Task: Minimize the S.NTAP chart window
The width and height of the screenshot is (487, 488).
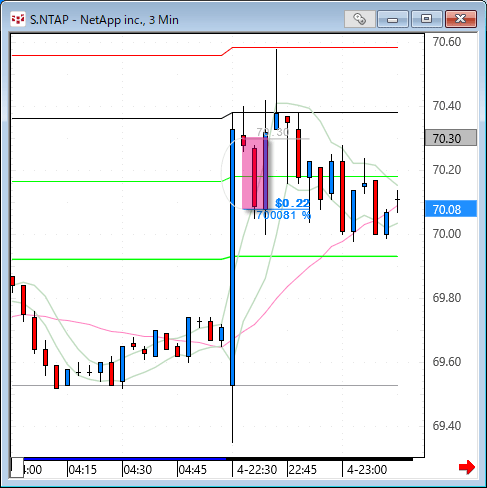Action: click(393, 19)
